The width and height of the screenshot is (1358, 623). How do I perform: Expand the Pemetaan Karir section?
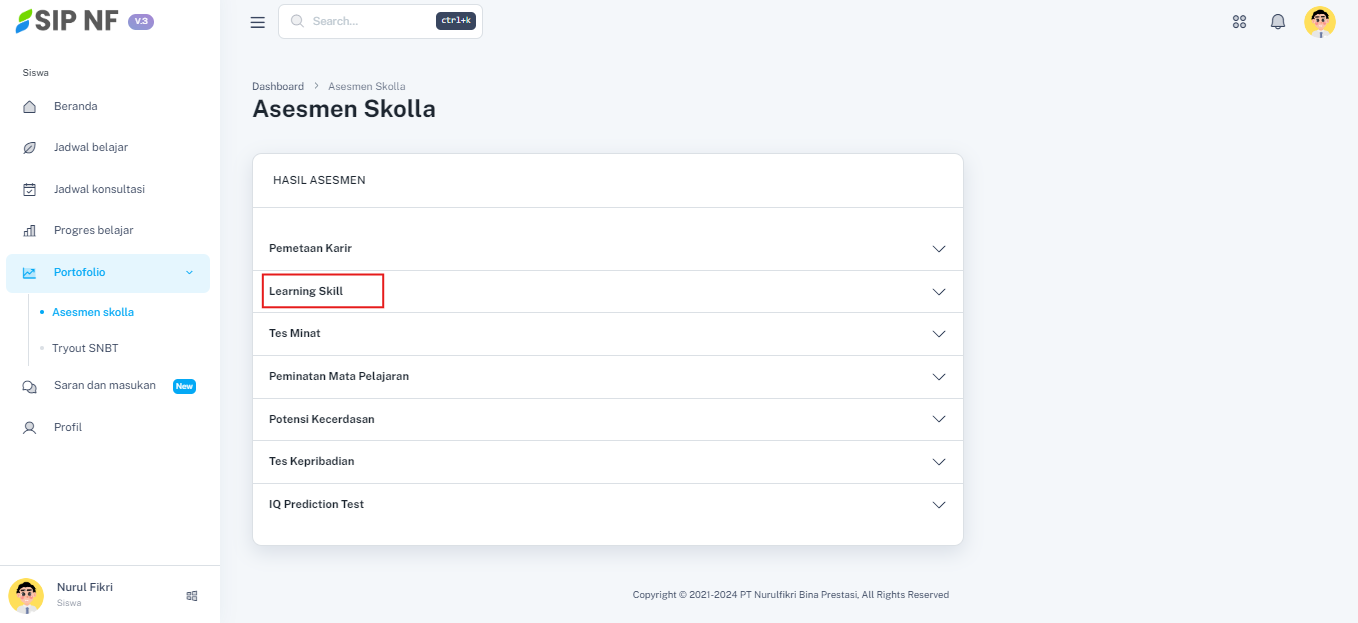(x=607, y=249)
